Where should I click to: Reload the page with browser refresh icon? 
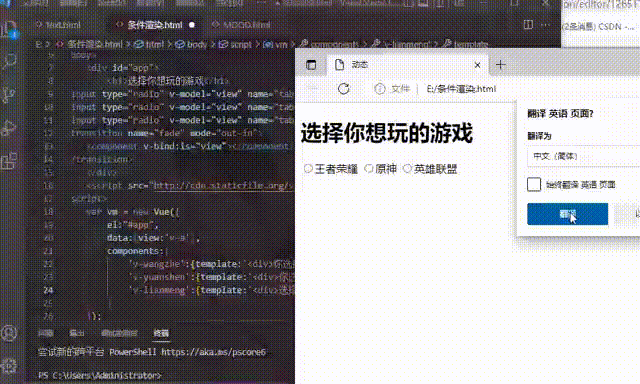[344, 89]
